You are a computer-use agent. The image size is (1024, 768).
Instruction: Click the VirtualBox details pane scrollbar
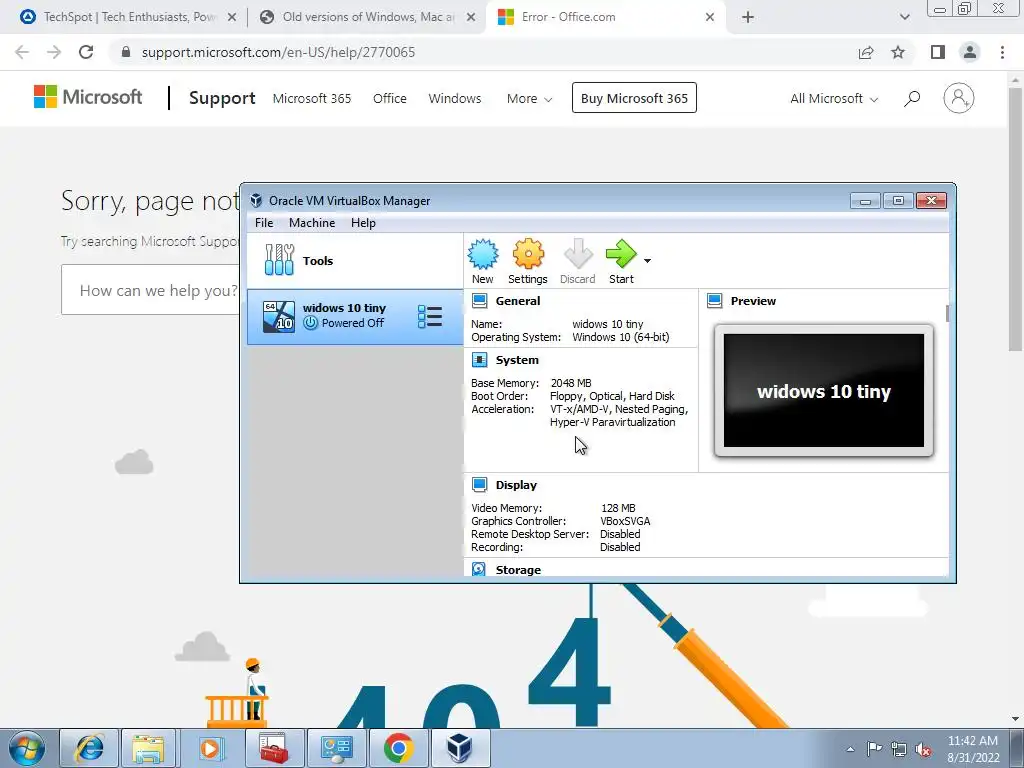(x=948, y=313)
